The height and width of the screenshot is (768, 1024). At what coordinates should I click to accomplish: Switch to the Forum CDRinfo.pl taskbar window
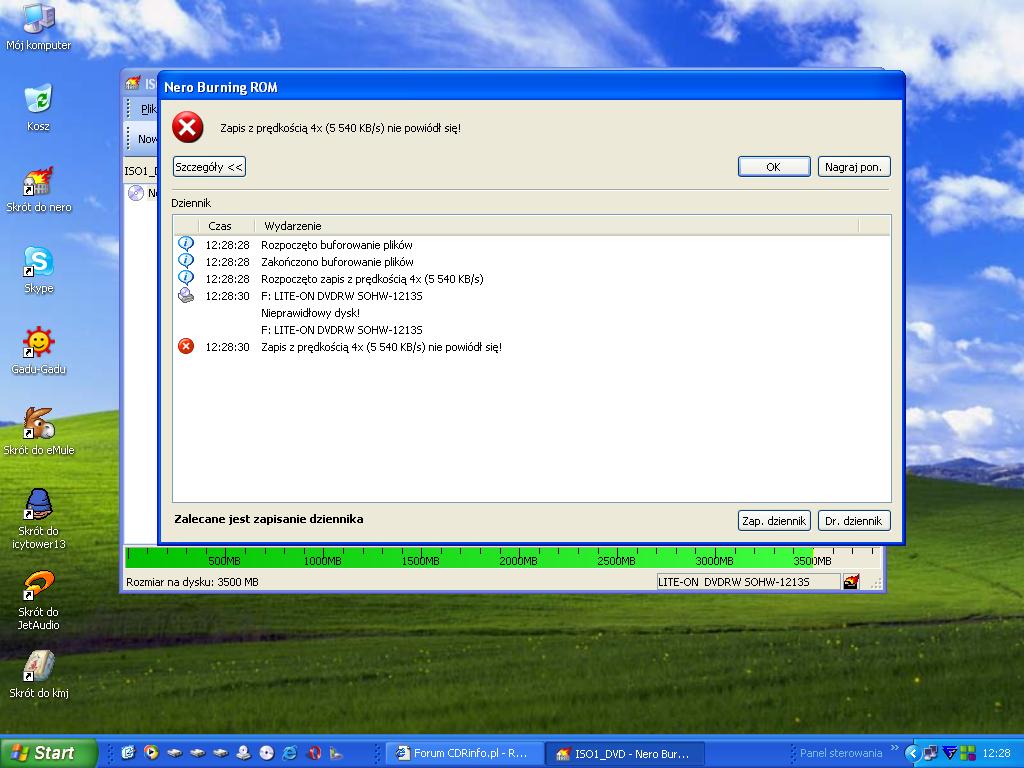tap(466, 753)
